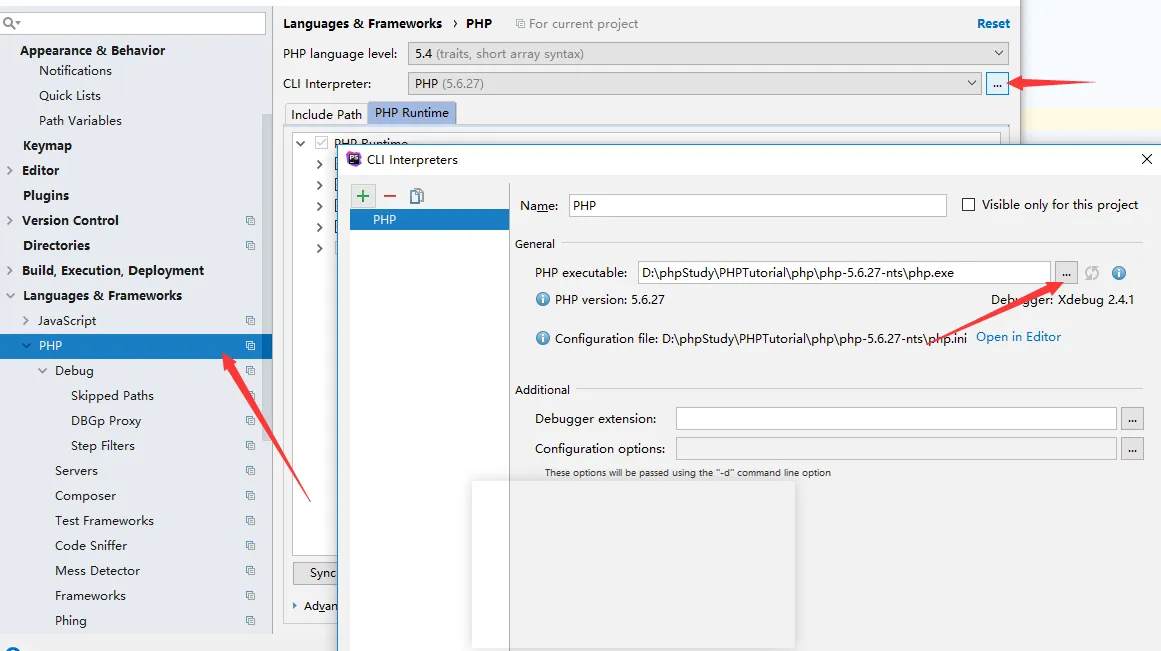Open CLI Interpreter browse button
The height and width of the screenshot is (651, 1161).
(997, 84)
